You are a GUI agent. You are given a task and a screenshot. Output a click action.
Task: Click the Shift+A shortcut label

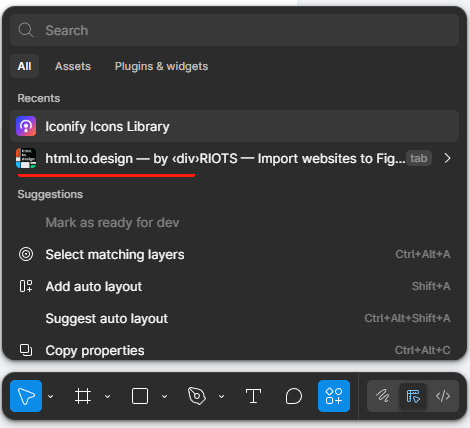tap(431, 286)
